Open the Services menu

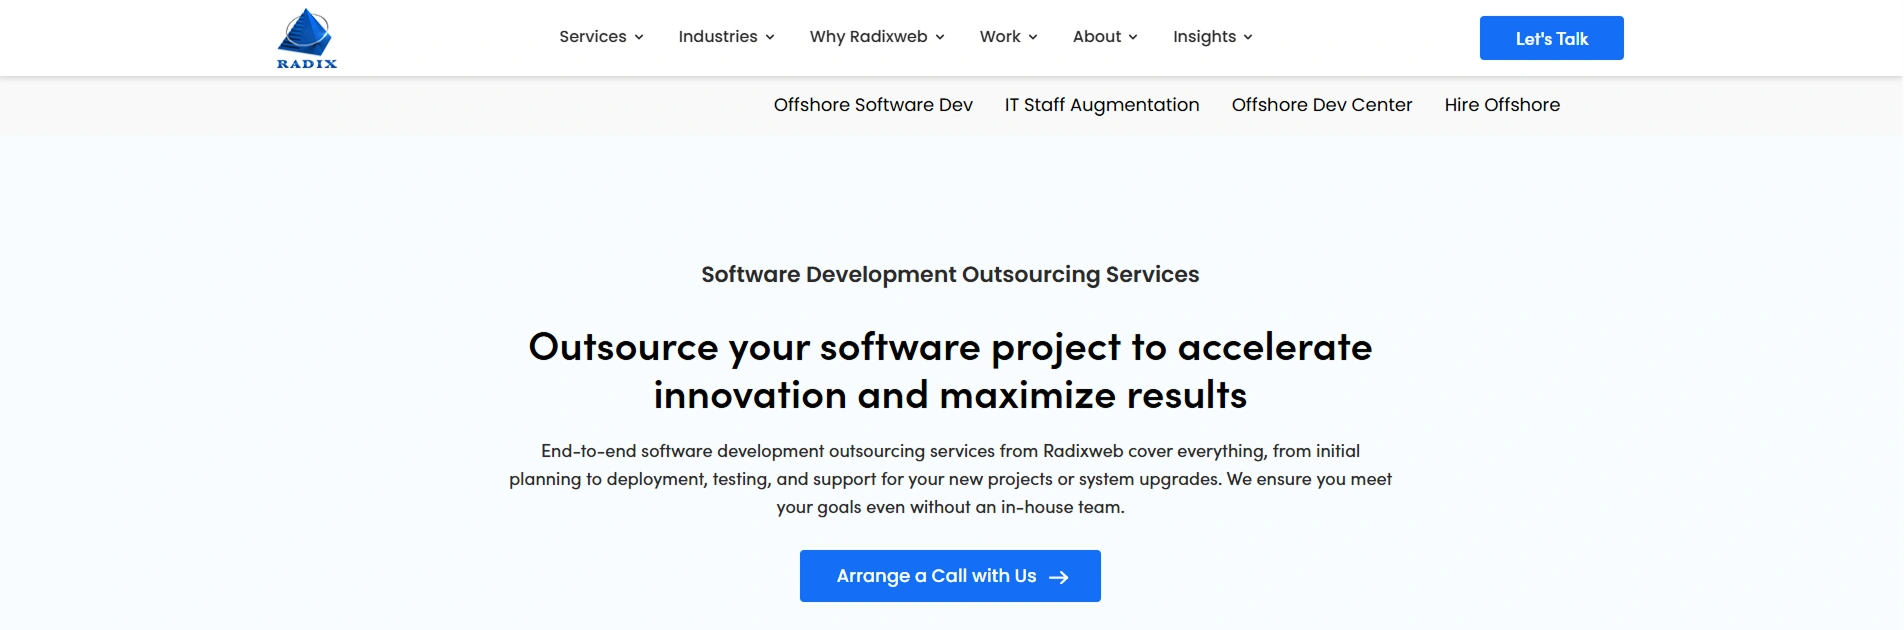coord(593,37)
